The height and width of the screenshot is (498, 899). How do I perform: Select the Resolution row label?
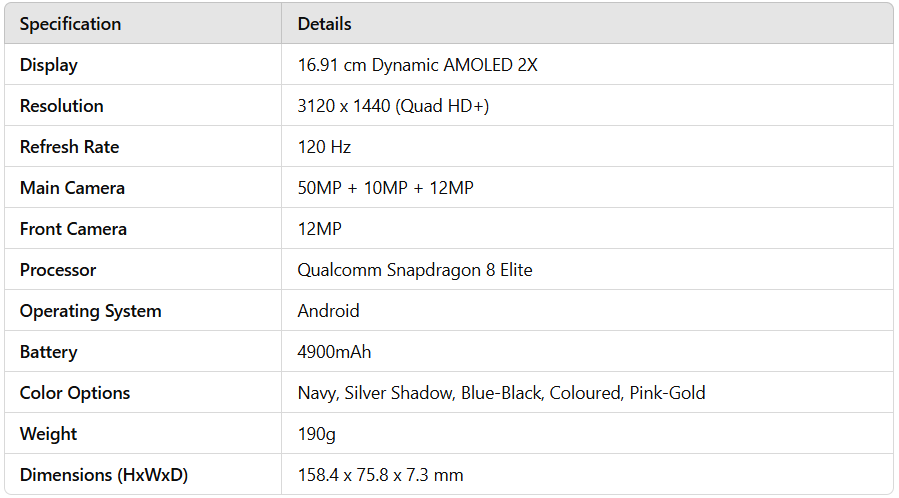coord(61,106)
